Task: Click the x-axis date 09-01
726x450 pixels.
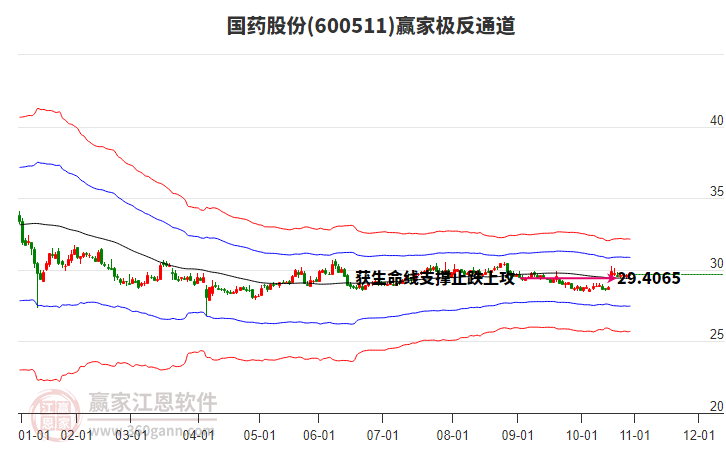Action: coord(518,436)
